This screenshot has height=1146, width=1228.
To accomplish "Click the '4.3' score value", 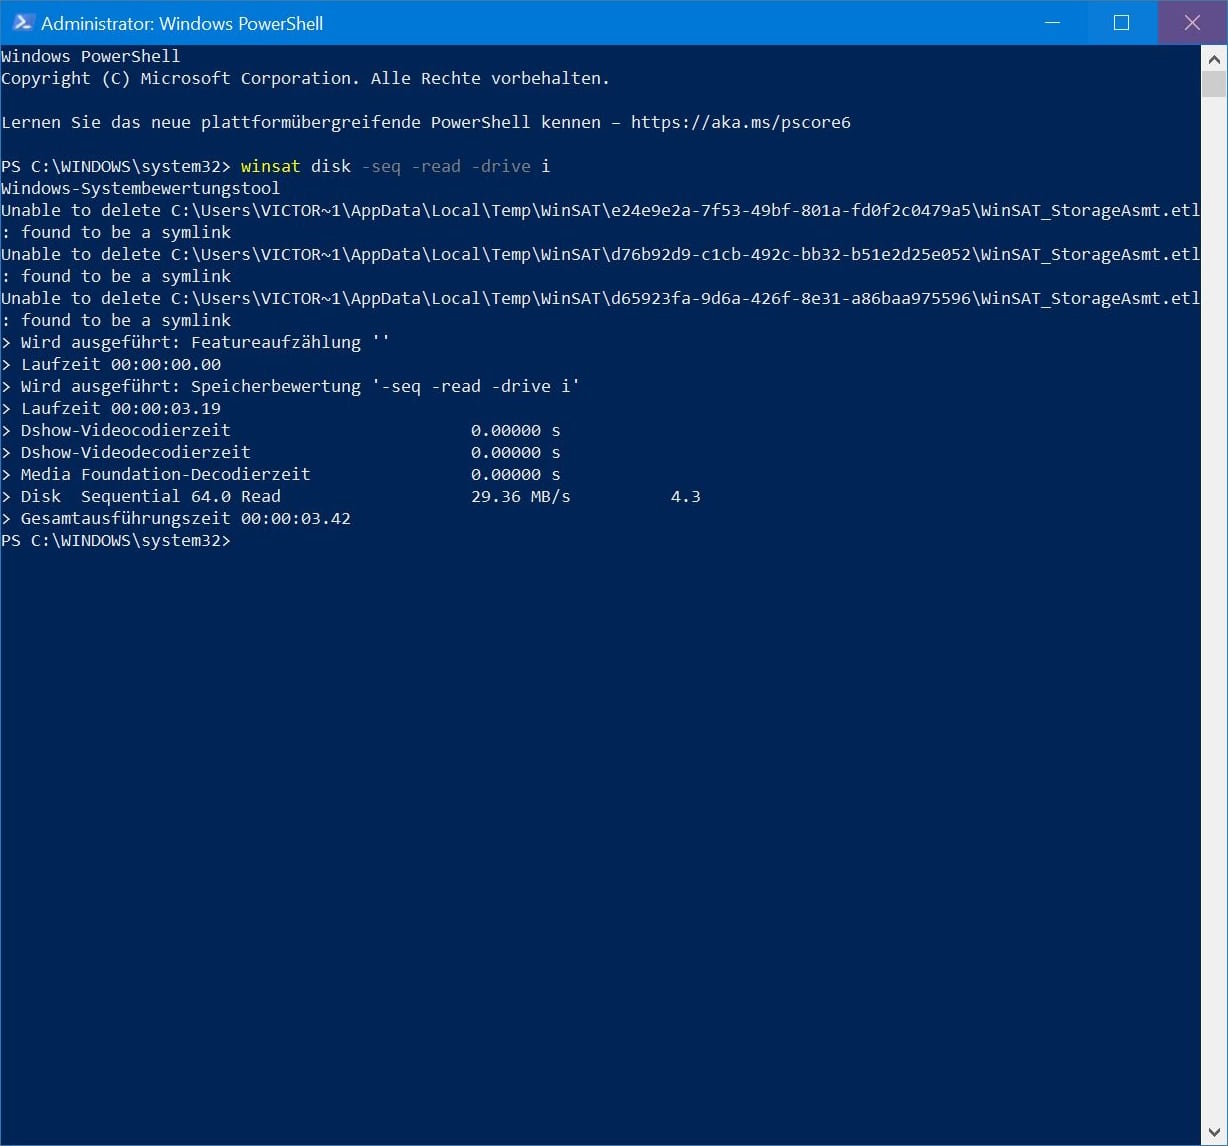I will [686, 496].
